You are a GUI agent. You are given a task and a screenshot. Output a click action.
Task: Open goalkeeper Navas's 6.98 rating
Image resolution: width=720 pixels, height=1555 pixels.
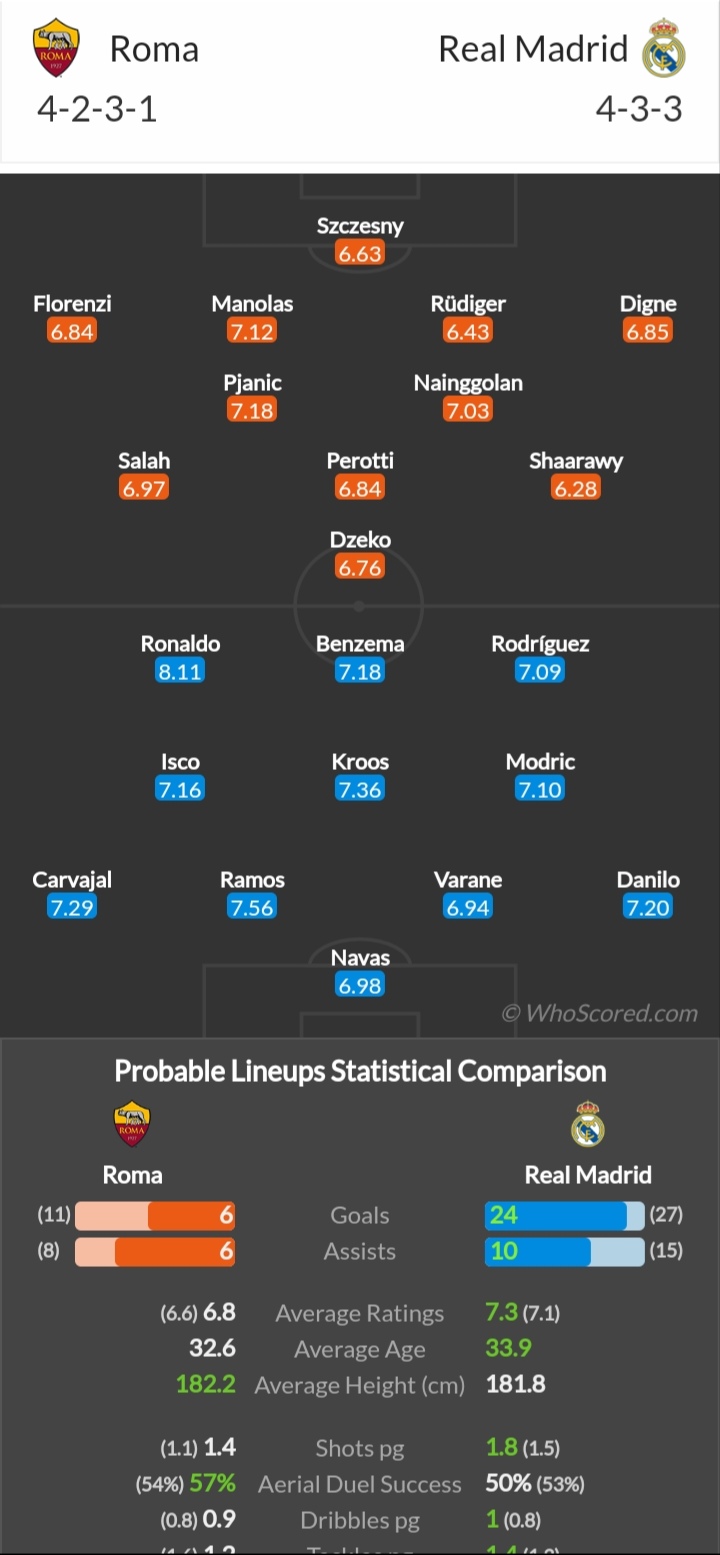point(360,985)
